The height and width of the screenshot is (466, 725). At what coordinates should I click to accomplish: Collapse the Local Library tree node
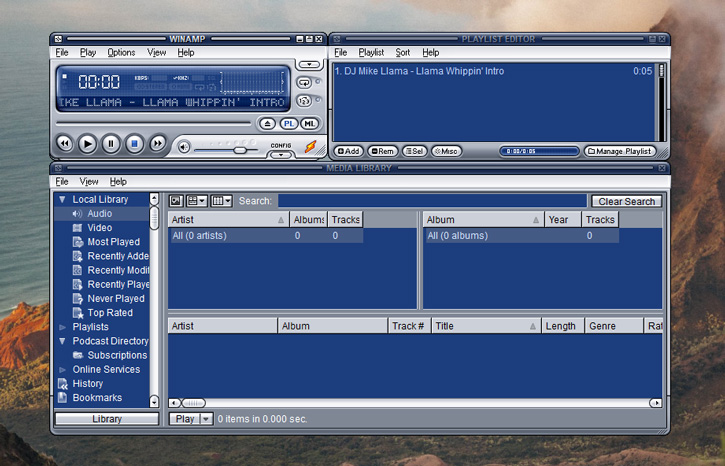pos(62,199)
